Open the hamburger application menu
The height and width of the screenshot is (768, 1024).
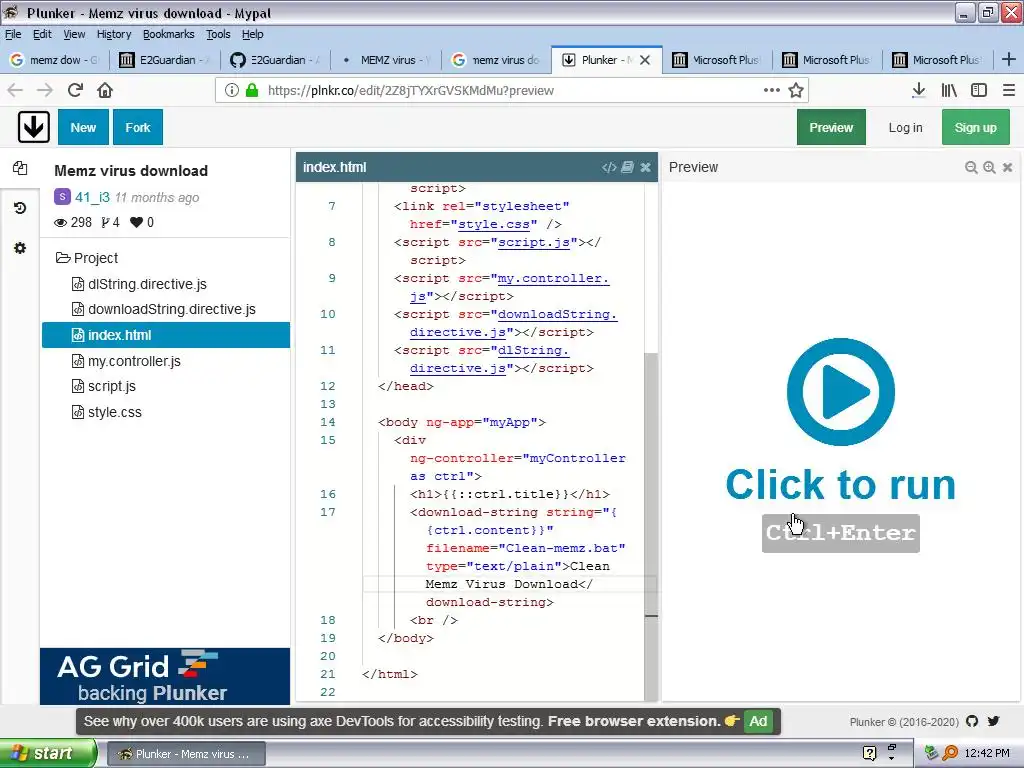(x=1008, y=90)
